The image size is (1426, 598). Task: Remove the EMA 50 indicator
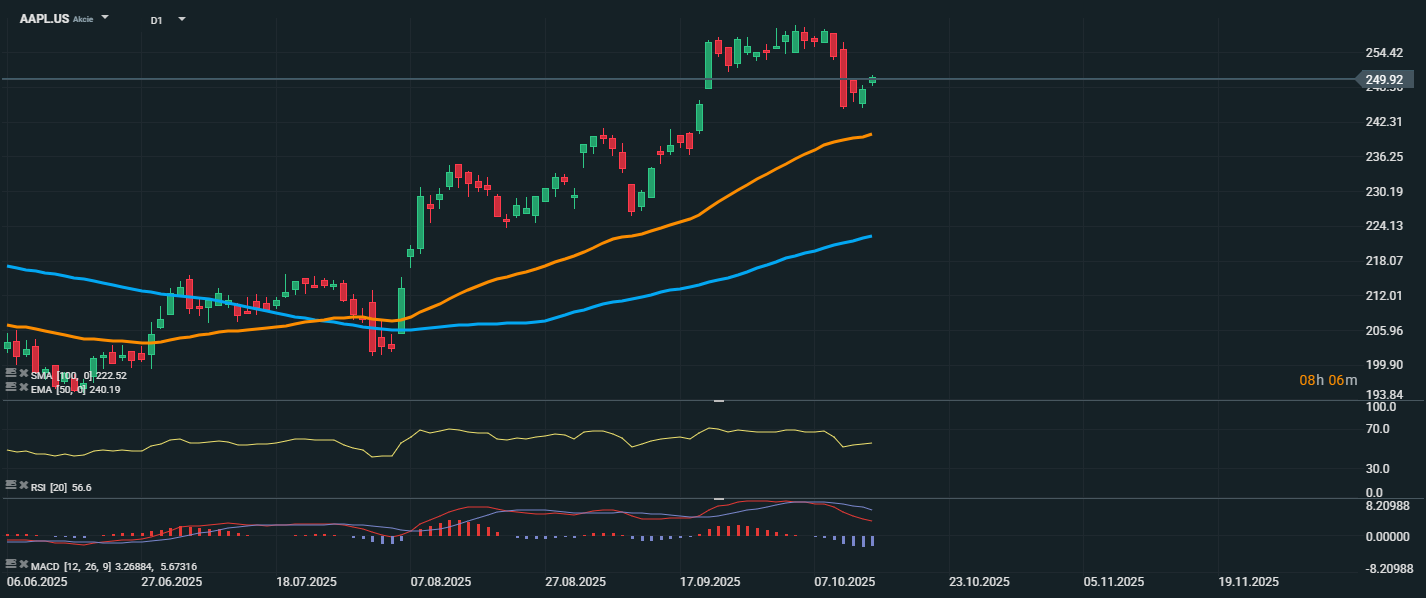click(x=22, y=386)
